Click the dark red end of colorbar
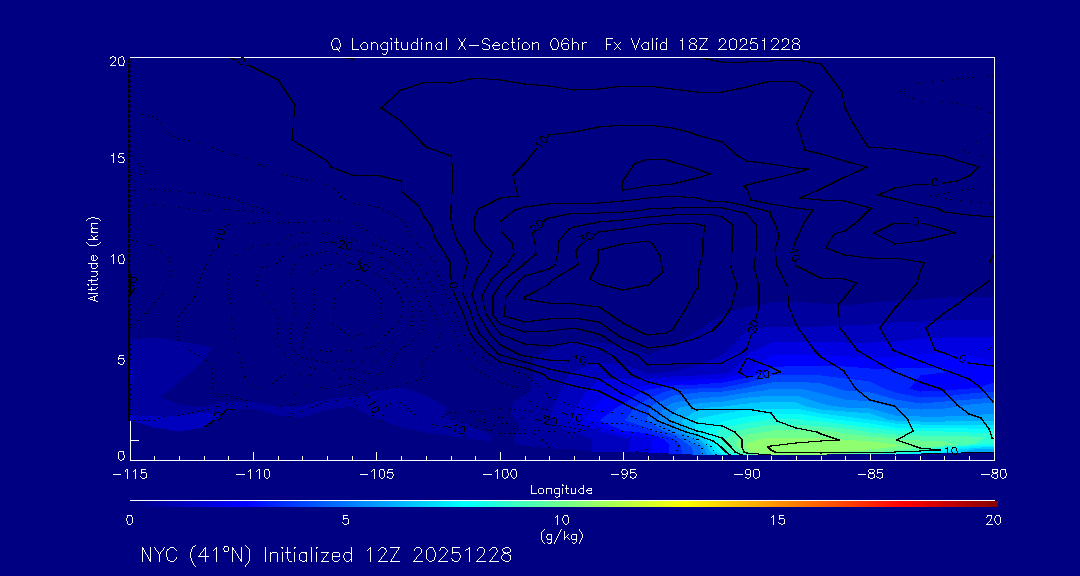1080x576 pixels. click(988, 504)
